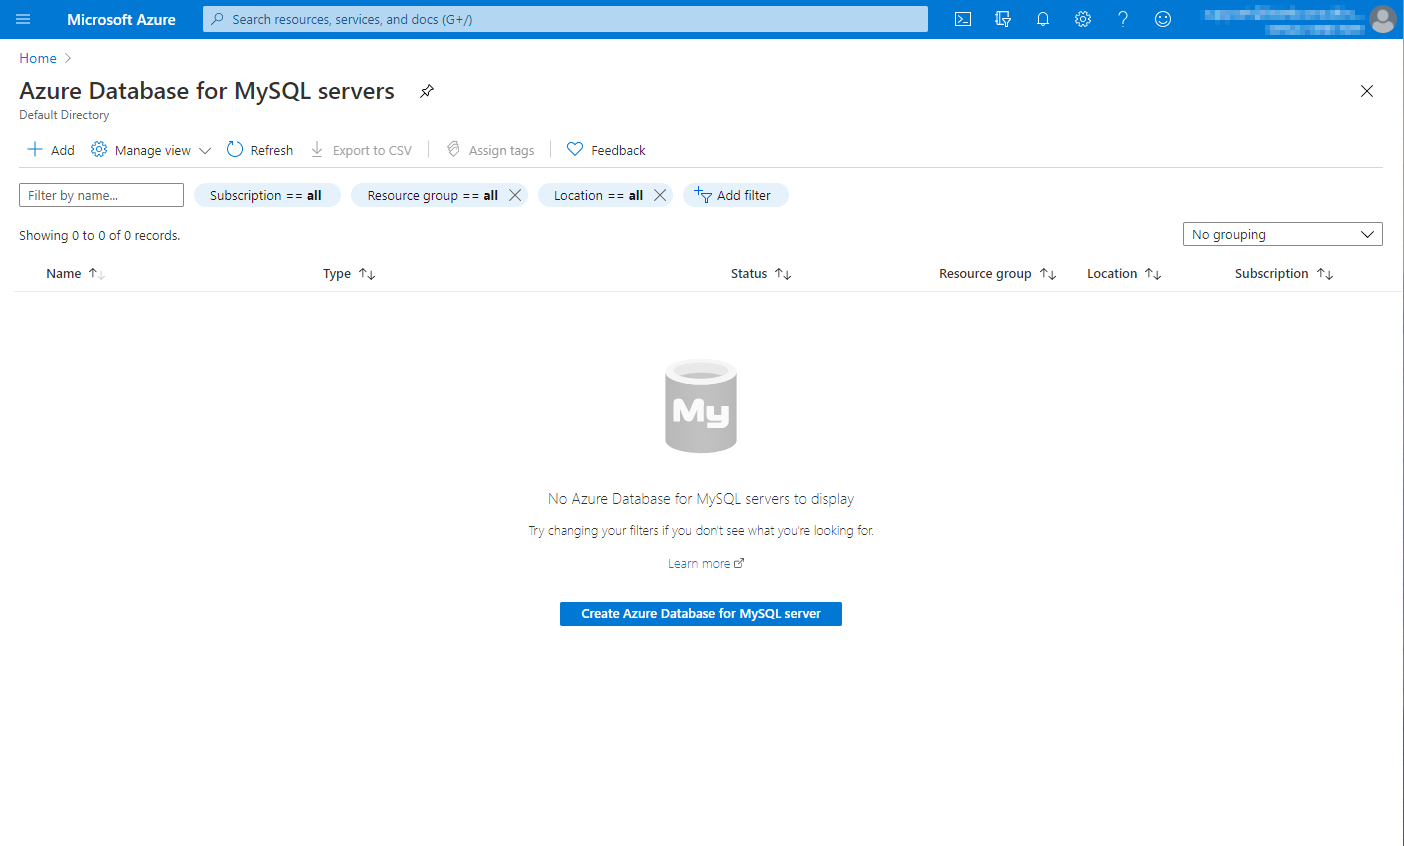Click the Filter by name field
1404x846 pixels.
(100, 195)
